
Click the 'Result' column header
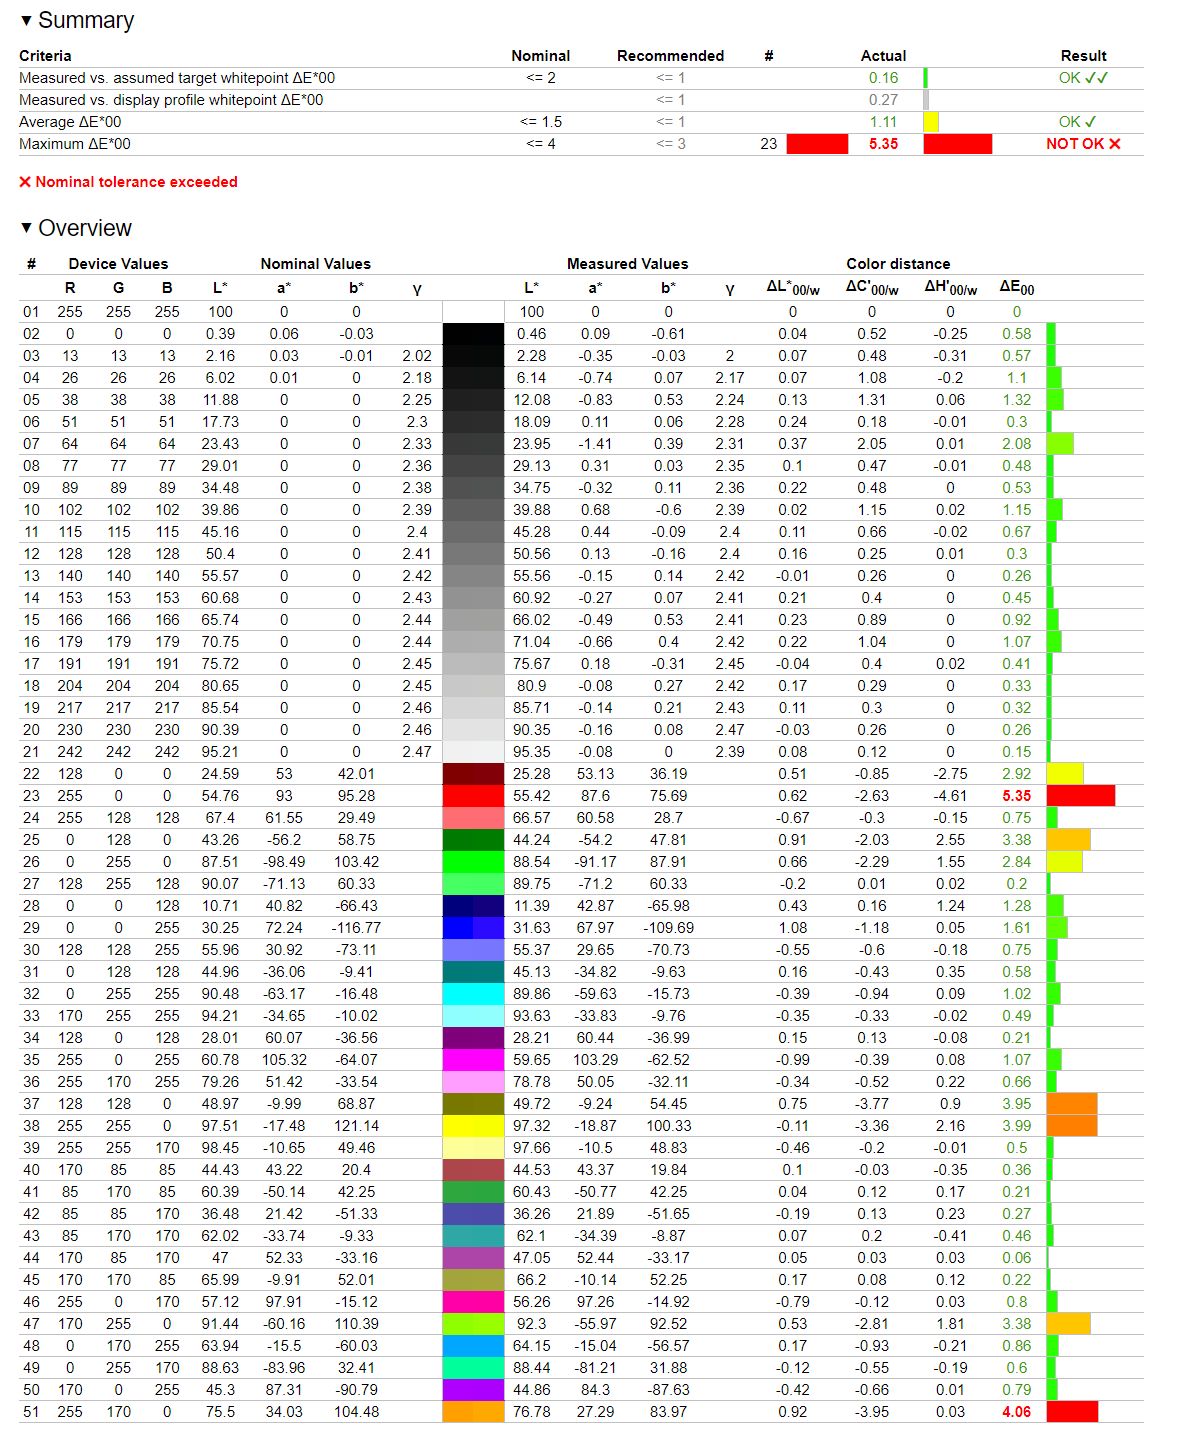[x=1083, y=56]
